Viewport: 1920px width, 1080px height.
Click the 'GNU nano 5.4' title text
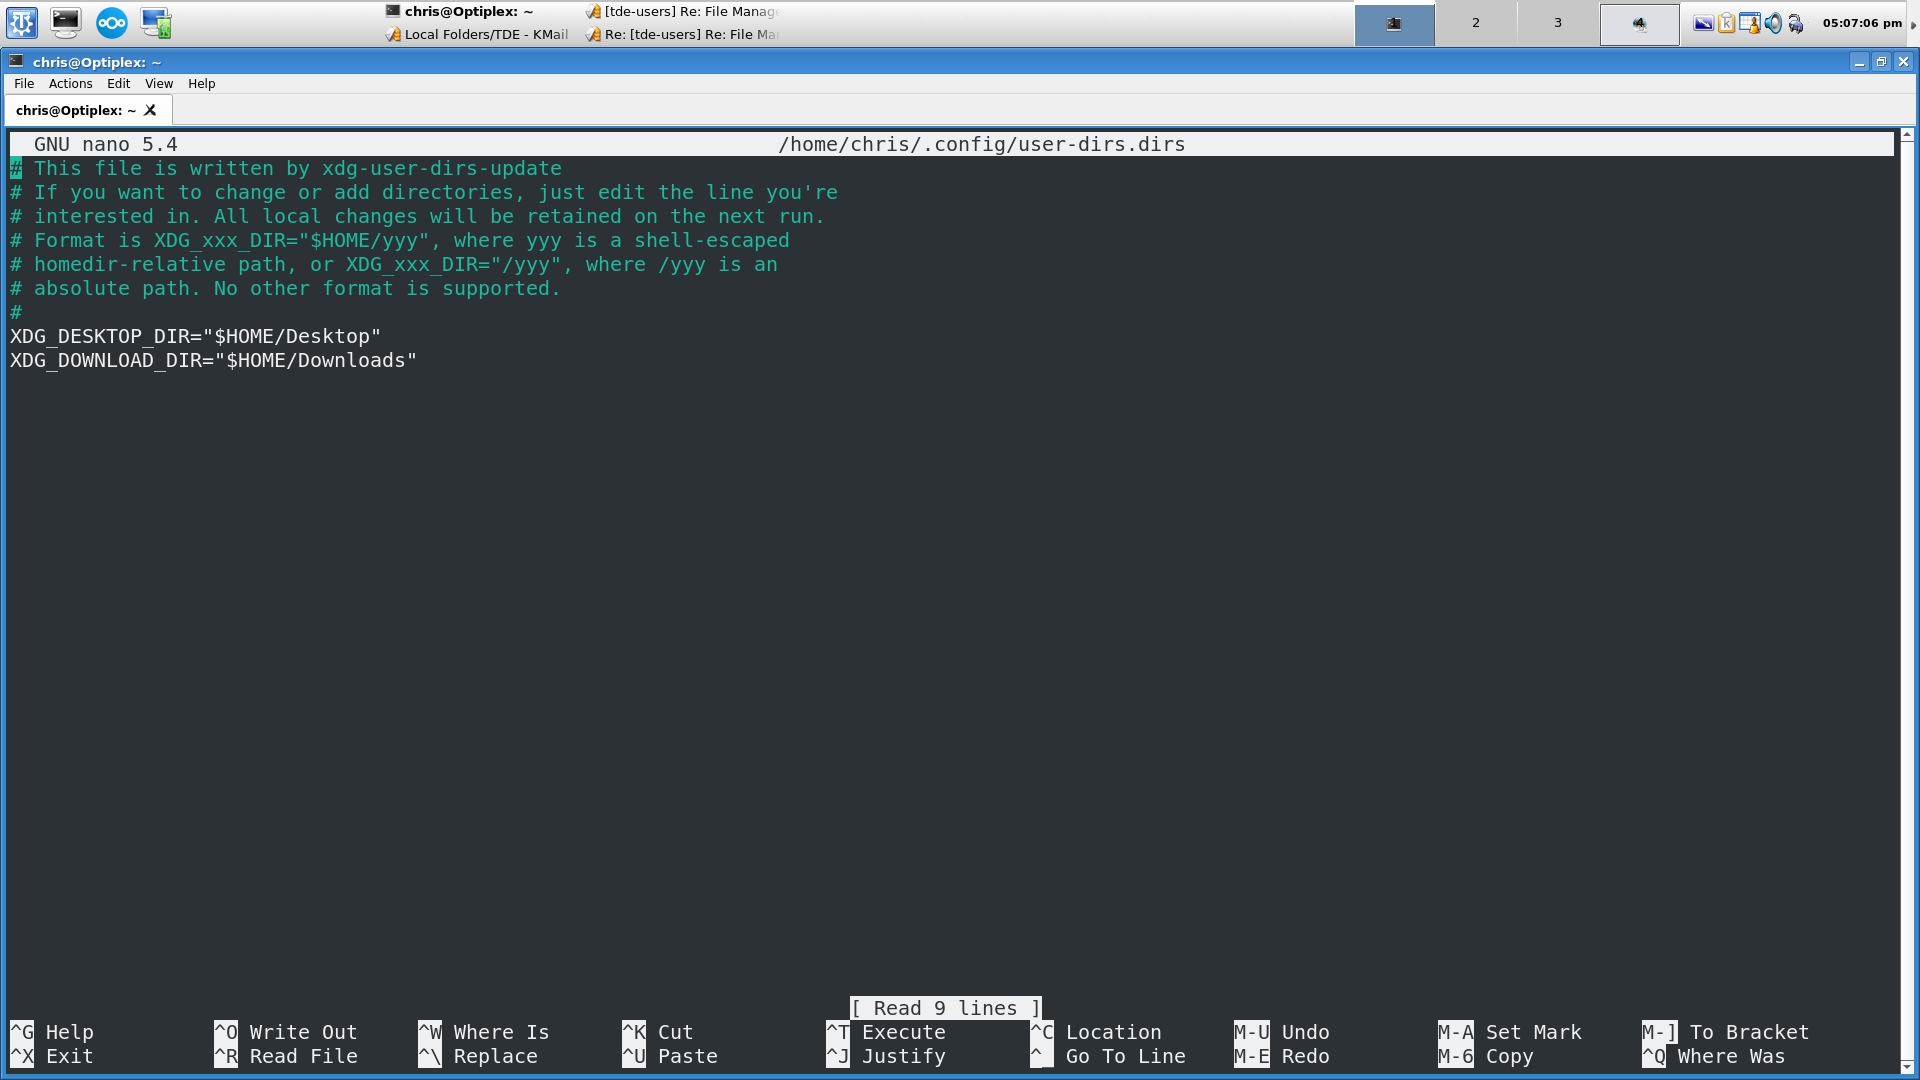coord(106,145)
